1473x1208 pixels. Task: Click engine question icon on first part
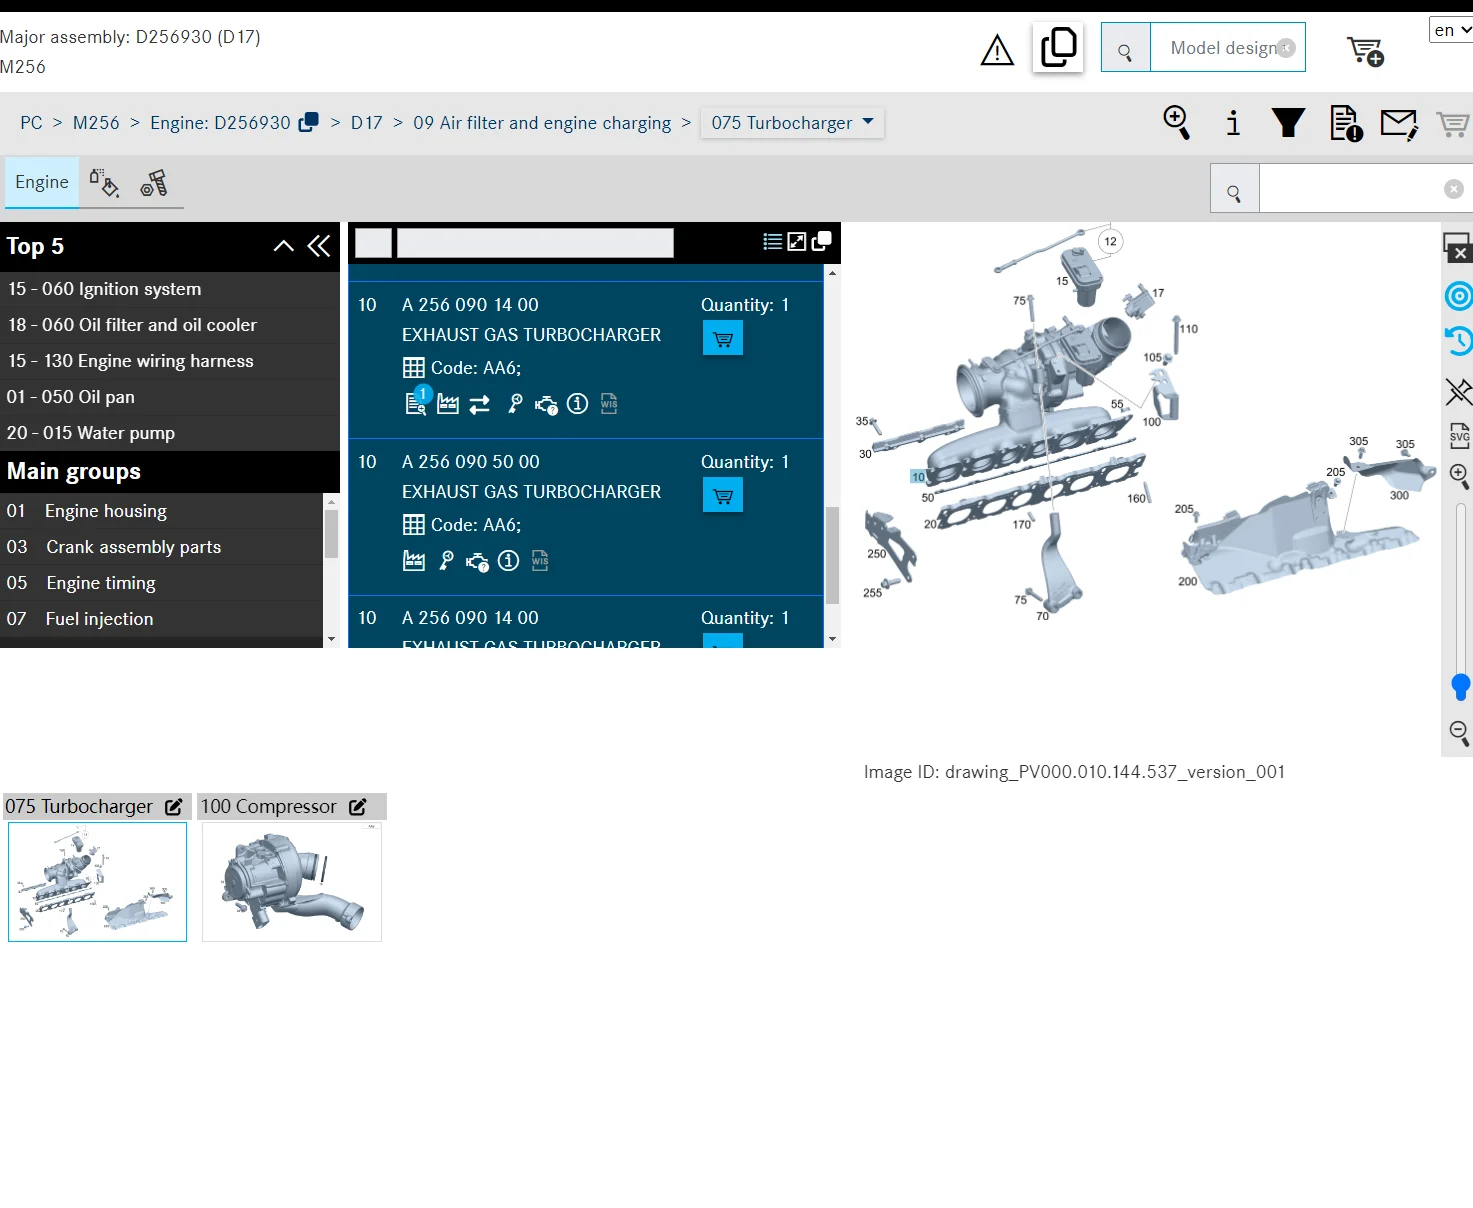(x=546, y=405)
